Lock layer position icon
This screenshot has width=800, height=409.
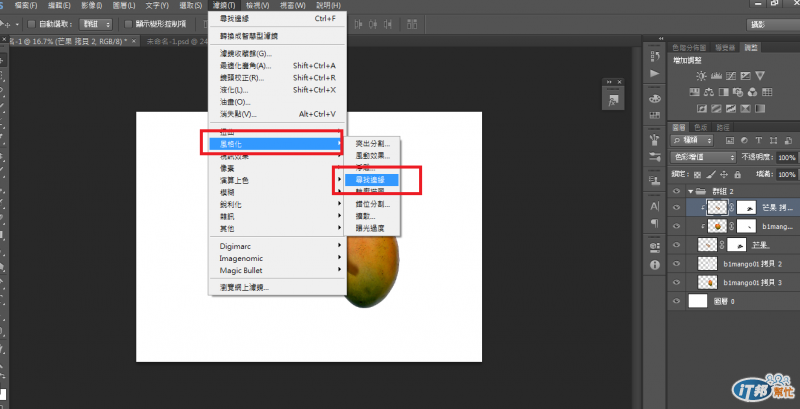point(724,174)
